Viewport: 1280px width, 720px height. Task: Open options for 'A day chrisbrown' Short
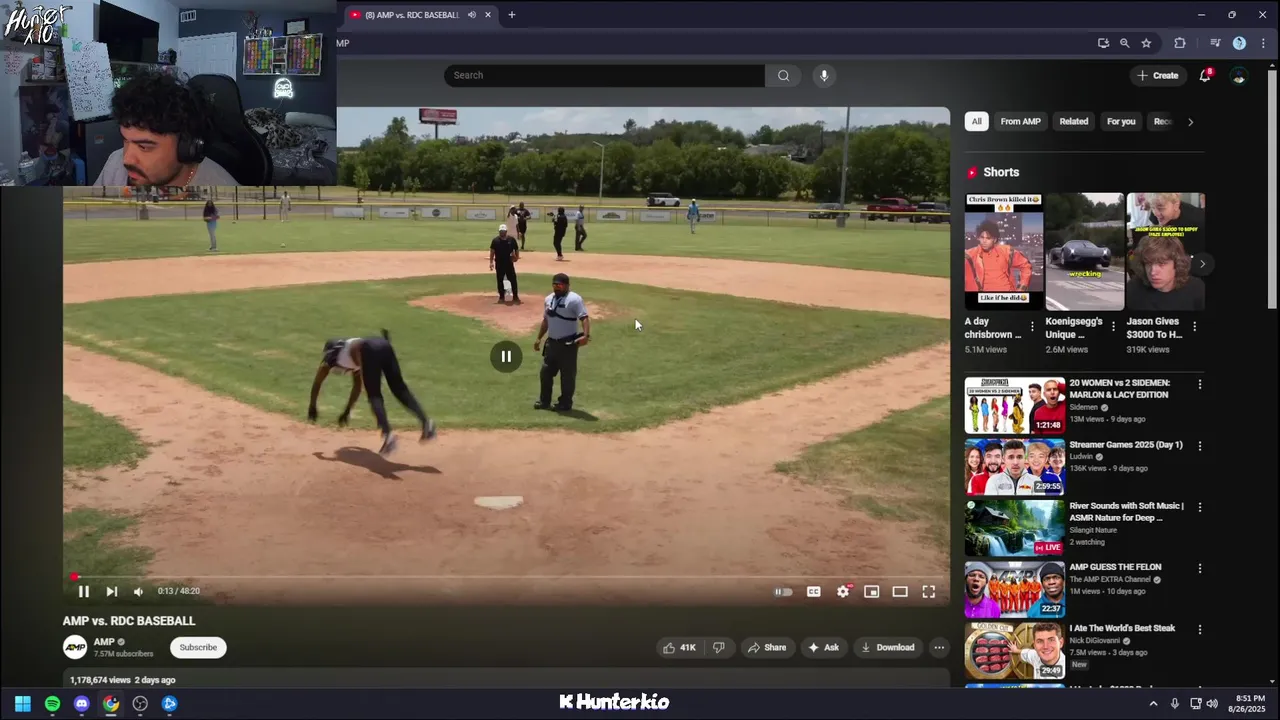1032,327
